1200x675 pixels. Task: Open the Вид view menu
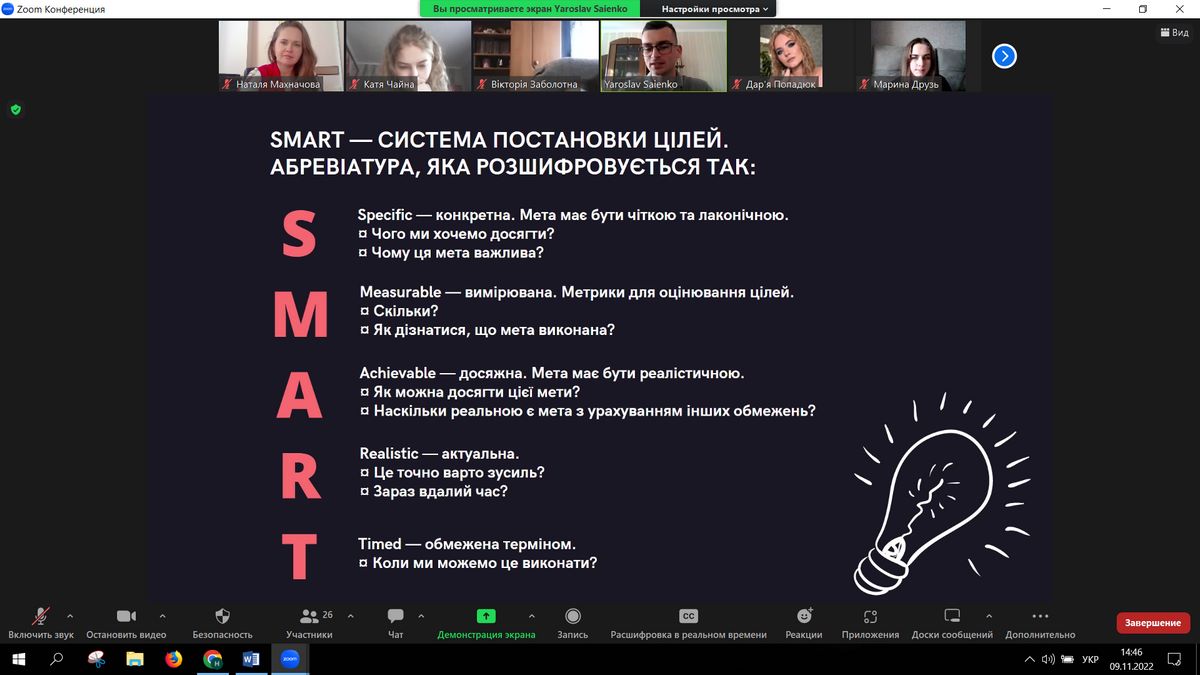pos(1174,33)
